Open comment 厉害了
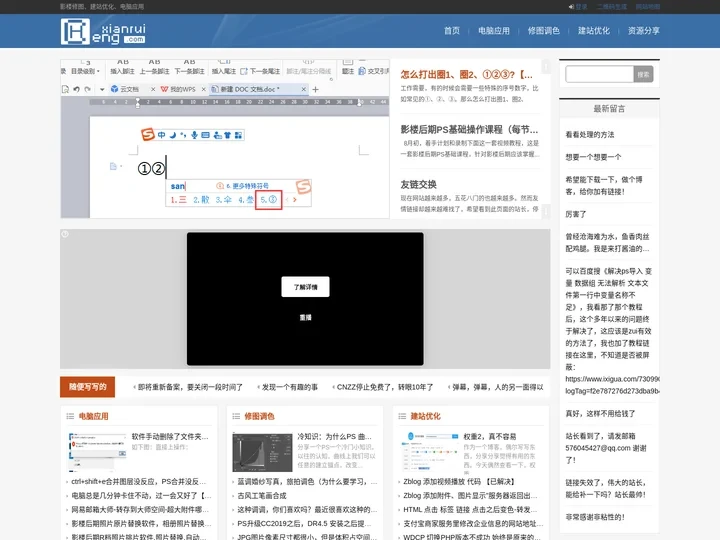 click(575, 214)
